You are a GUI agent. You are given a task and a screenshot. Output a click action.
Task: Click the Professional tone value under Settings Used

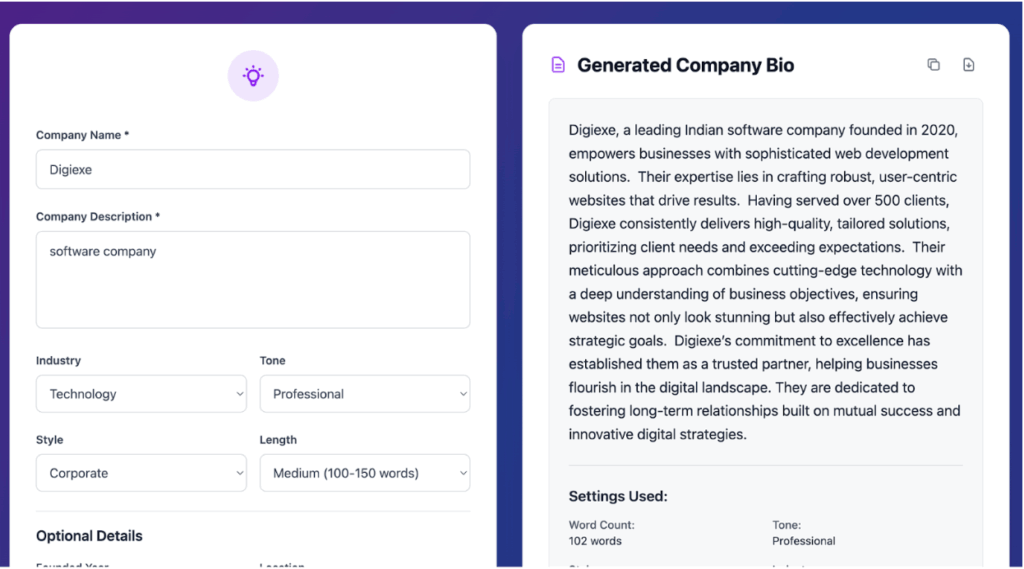tap(804, 541)
